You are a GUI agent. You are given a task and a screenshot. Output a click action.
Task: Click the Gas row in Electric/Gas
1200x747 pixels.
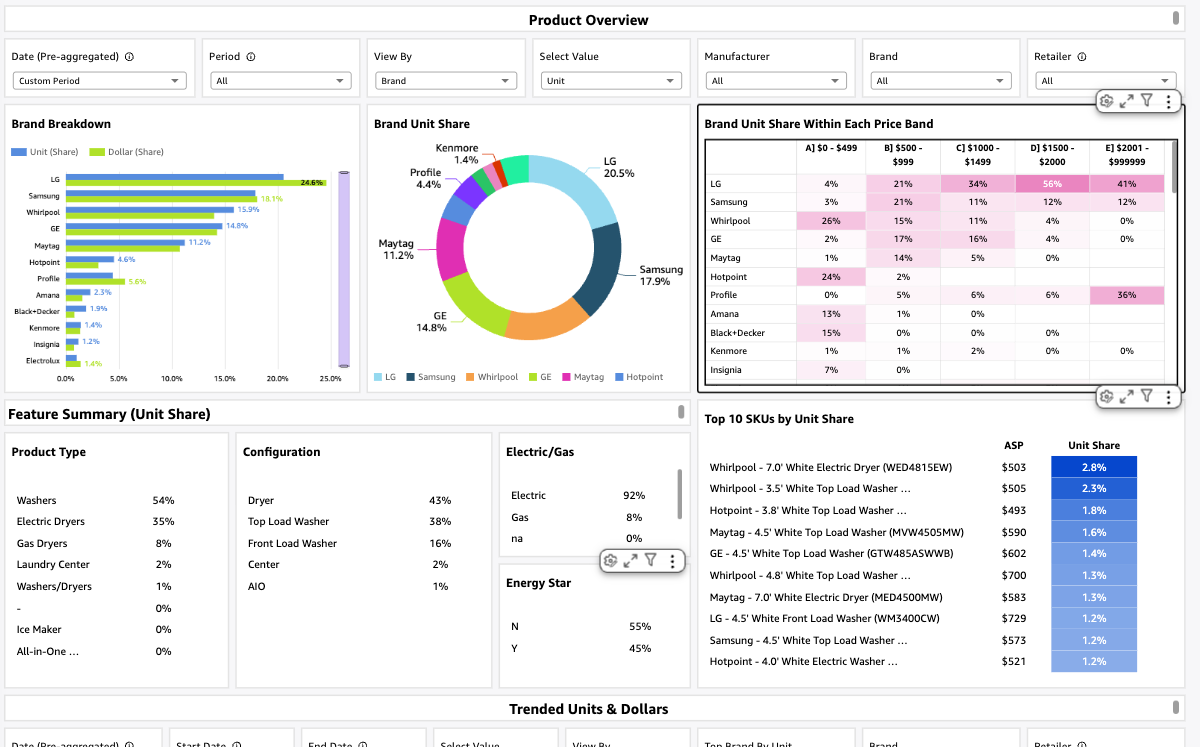577,517
